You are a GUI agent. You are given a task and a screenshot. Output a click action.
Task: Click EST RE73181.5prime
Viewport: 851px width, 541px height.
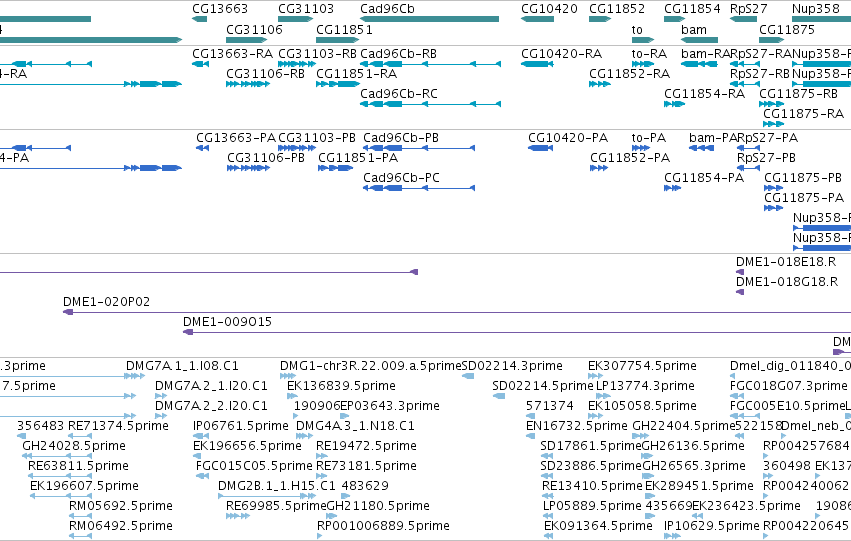(366, 466)
